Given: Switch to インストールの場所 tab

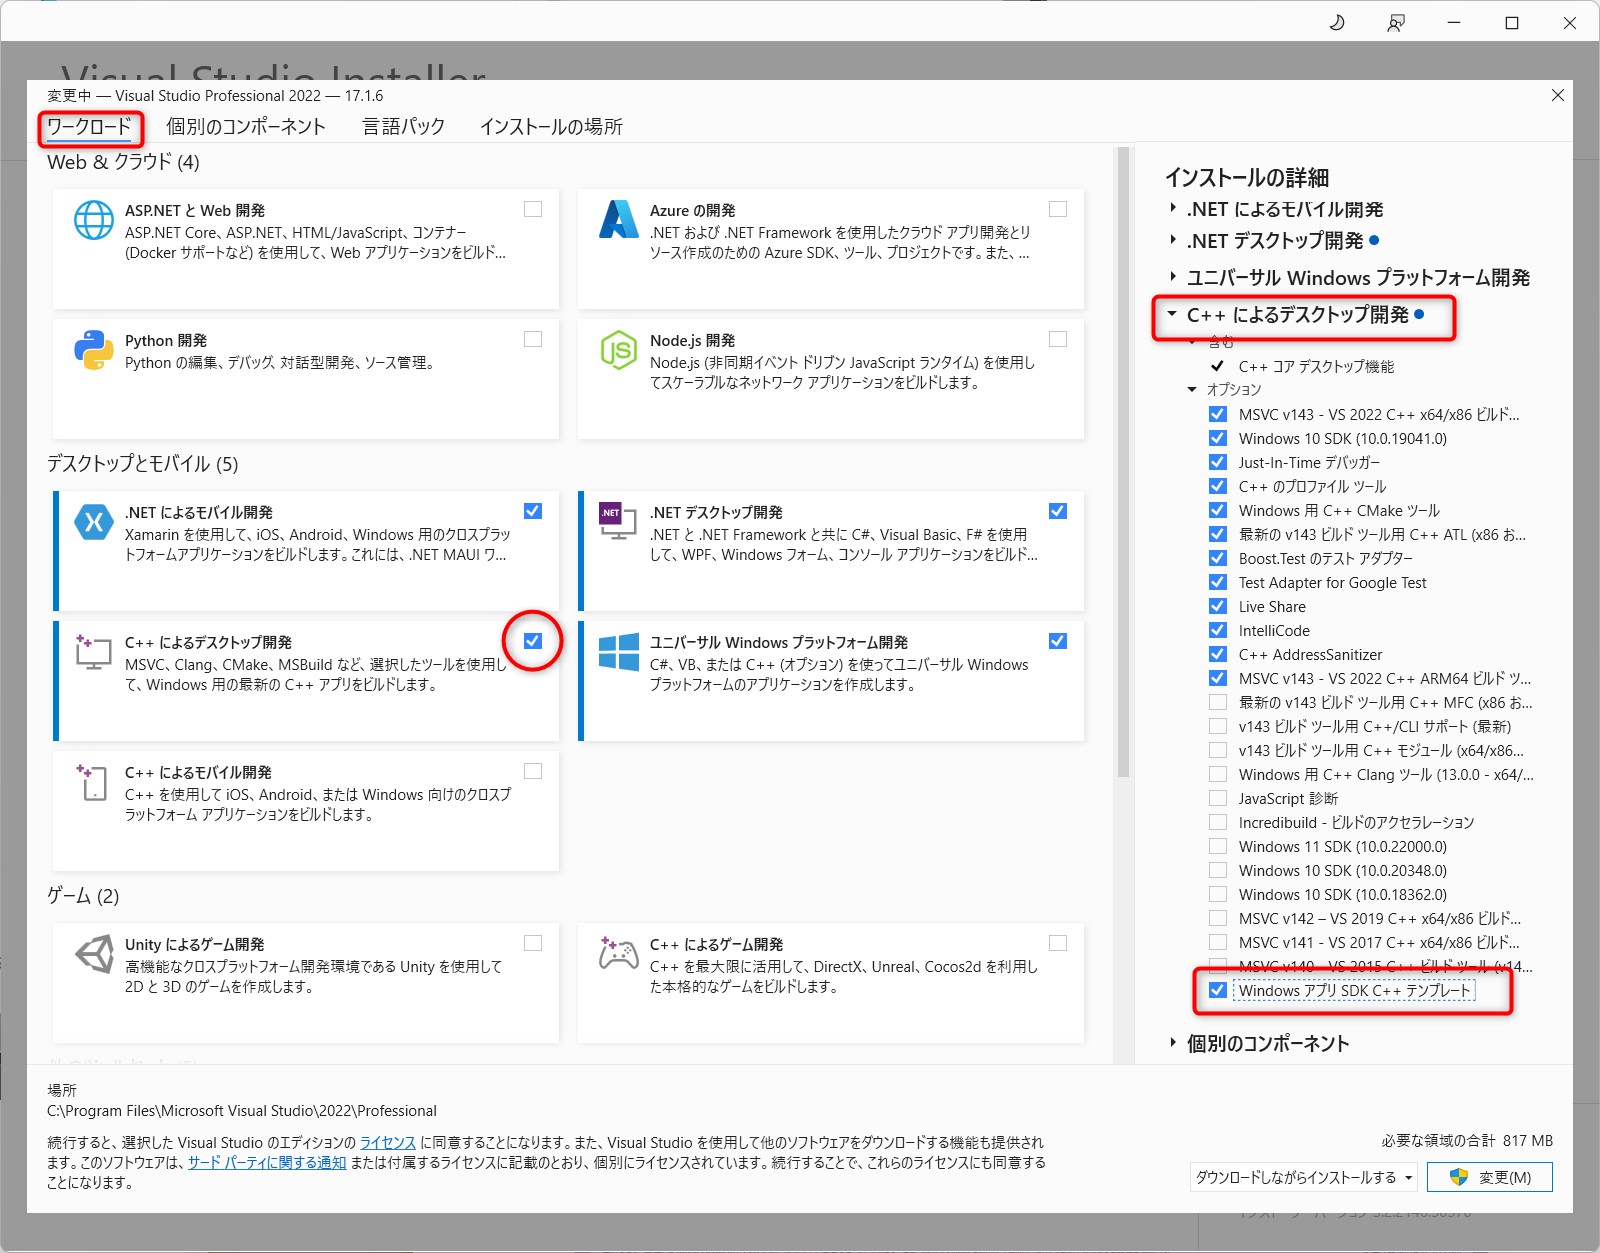Looking at the screenshot, I should pos(551,127).
